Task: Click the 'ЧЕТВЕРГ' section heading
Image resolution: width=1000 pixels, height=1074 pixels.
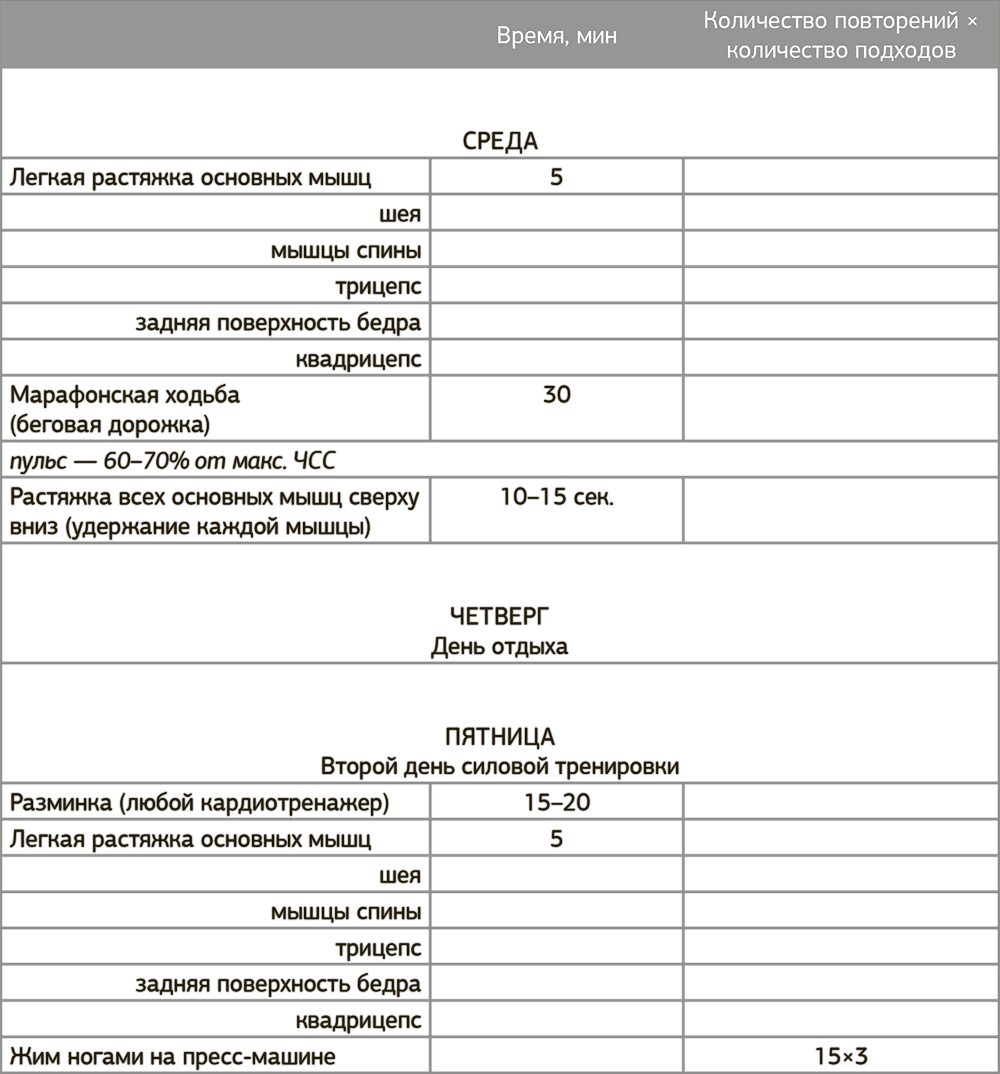Action: point(500,616)
